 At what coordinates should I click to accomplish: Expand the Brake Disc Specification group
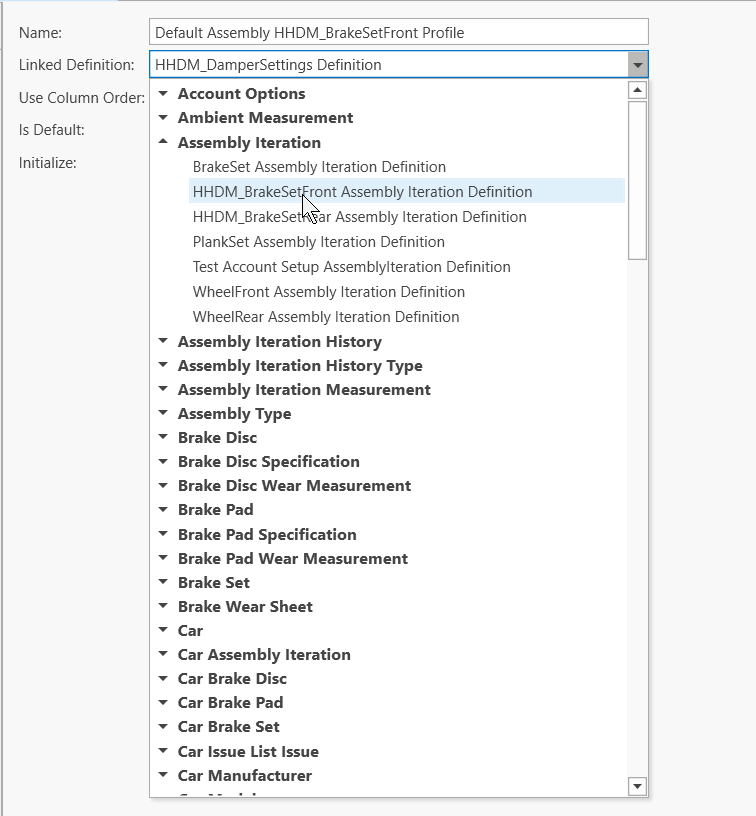click(x=164, y=461)
